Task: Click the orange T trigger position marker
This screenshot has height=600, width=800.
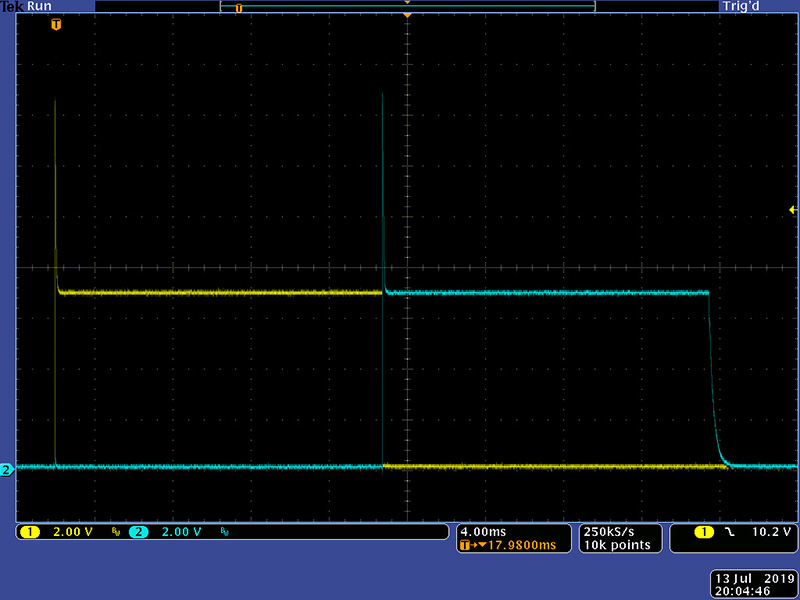Action: [x=56, y=24]
